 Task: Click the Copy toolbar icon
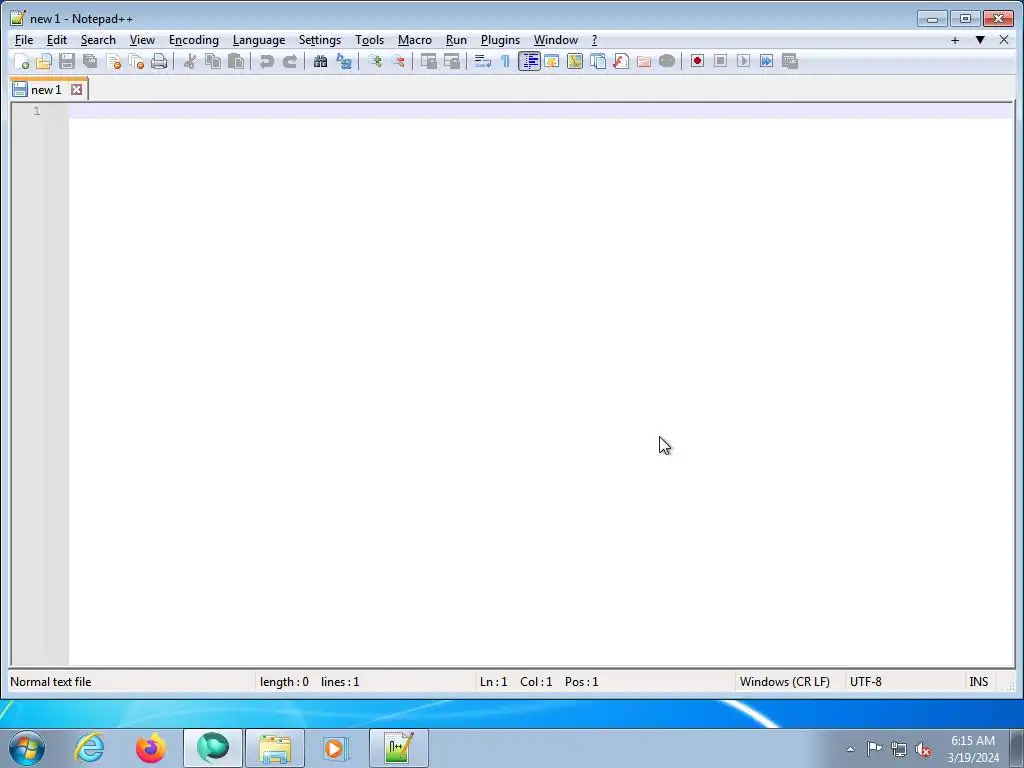click(x=213, y=61)
